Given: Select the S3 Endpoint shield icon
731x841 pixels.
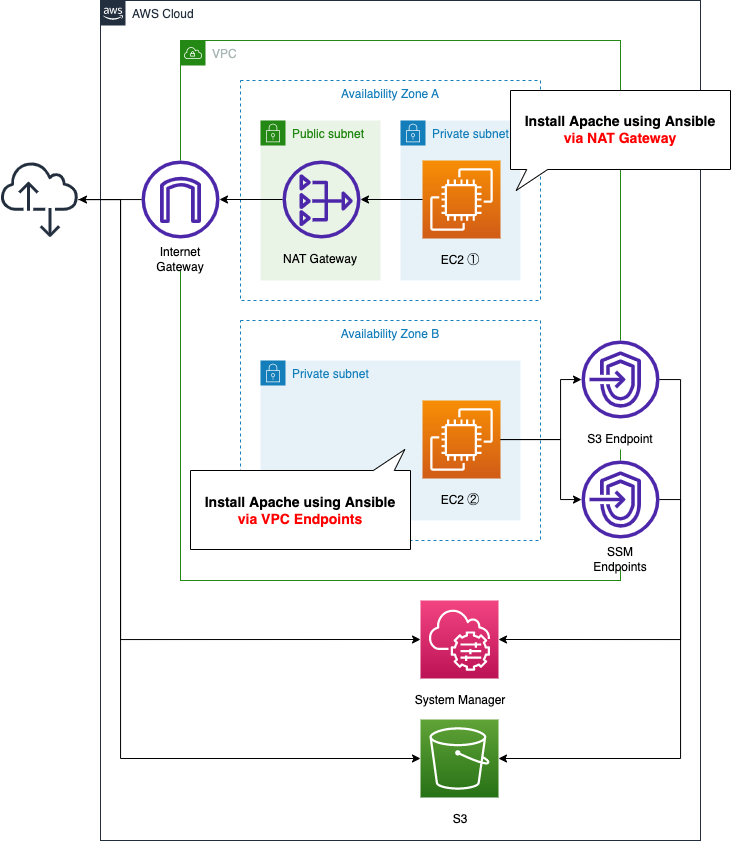Looking at the screenshot, I should [621, 380].
